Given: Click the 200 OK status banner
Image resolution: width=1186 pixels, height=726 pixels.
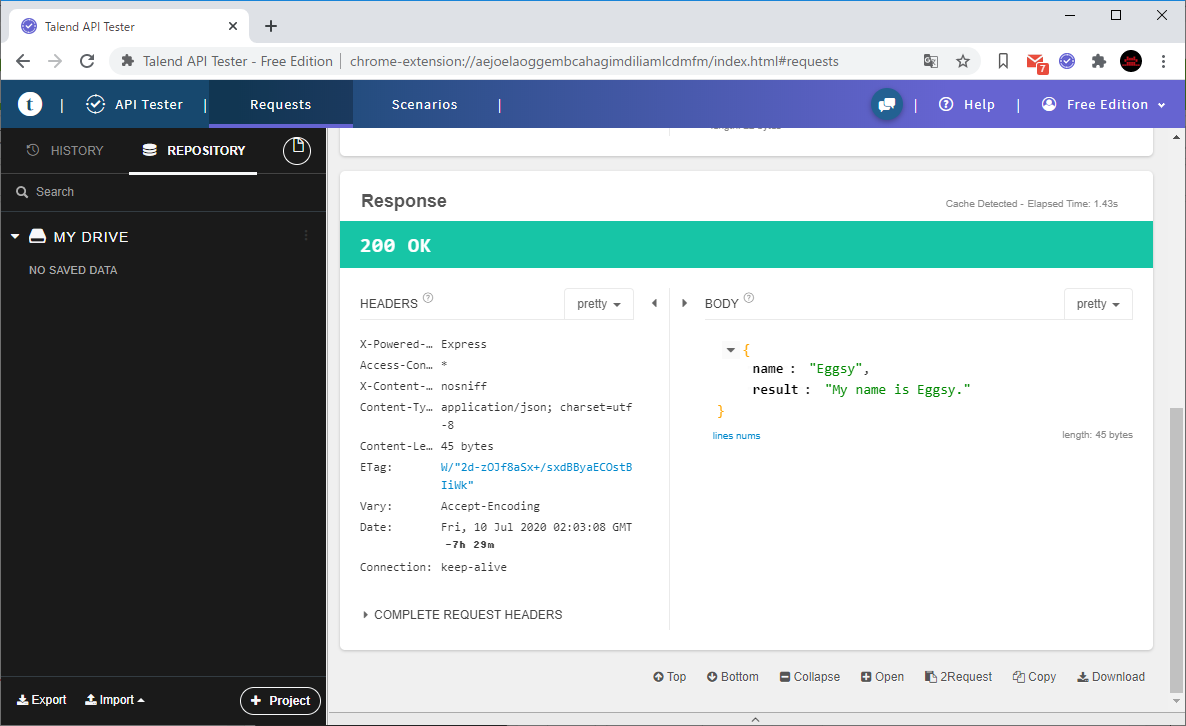Looking at the screenshot, I should click(746, 245).
